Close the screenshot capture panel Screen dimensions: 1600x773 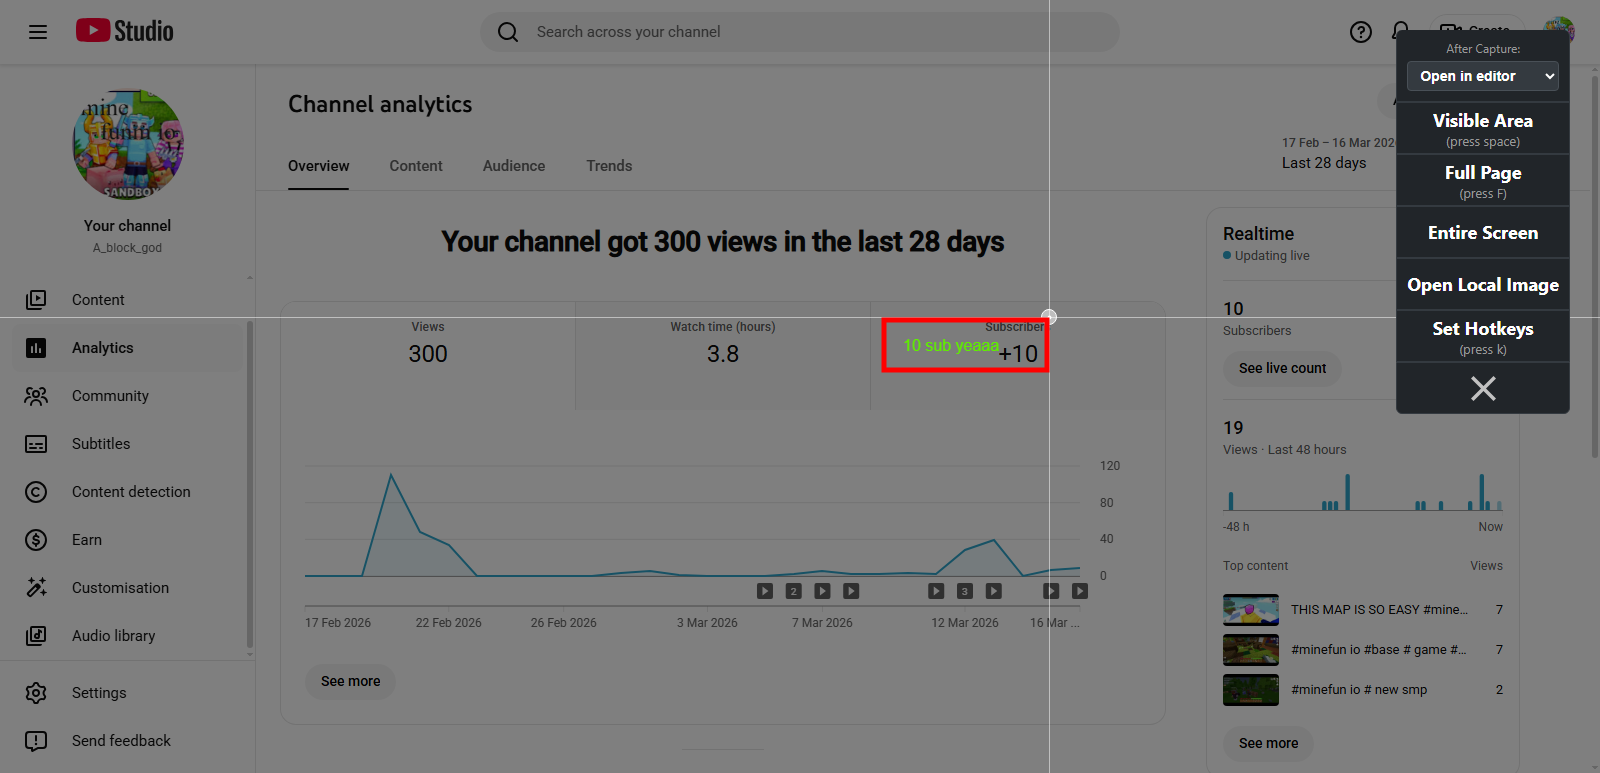[1483, 388]
